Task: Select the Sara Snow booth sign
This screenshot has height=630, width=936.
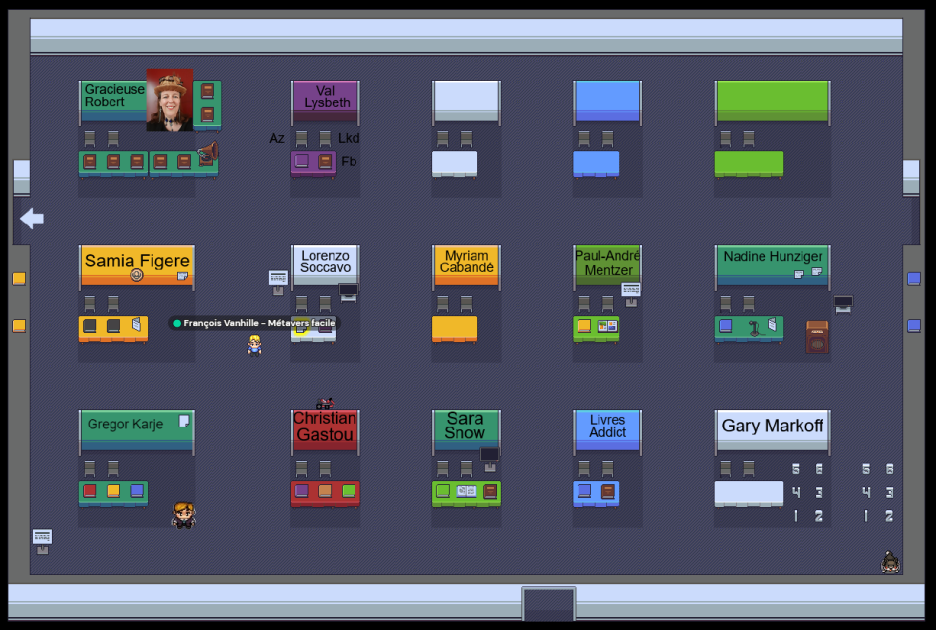Action: pos(466,428)
